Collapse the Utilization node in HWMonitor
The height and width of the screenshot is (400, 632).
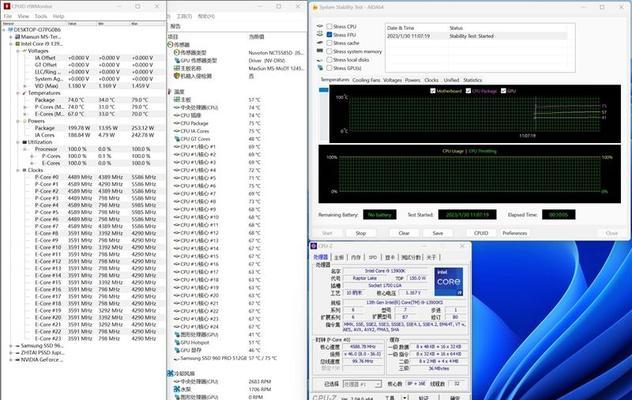click(18, 142)
